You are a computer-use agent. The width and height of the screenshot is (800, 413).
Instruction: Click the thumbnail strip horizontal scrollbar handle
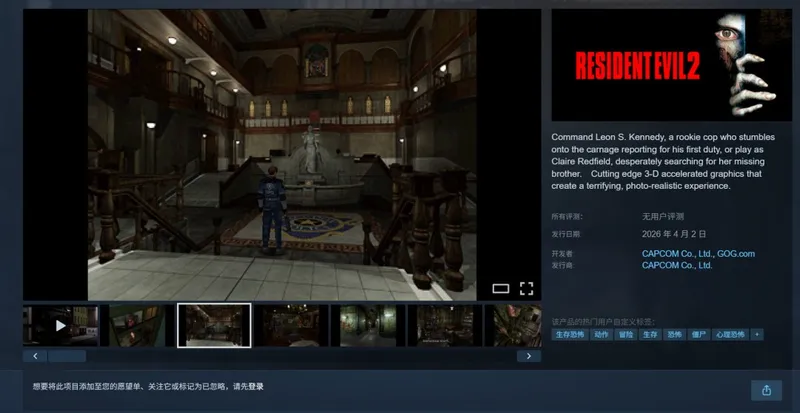[68, 356]
